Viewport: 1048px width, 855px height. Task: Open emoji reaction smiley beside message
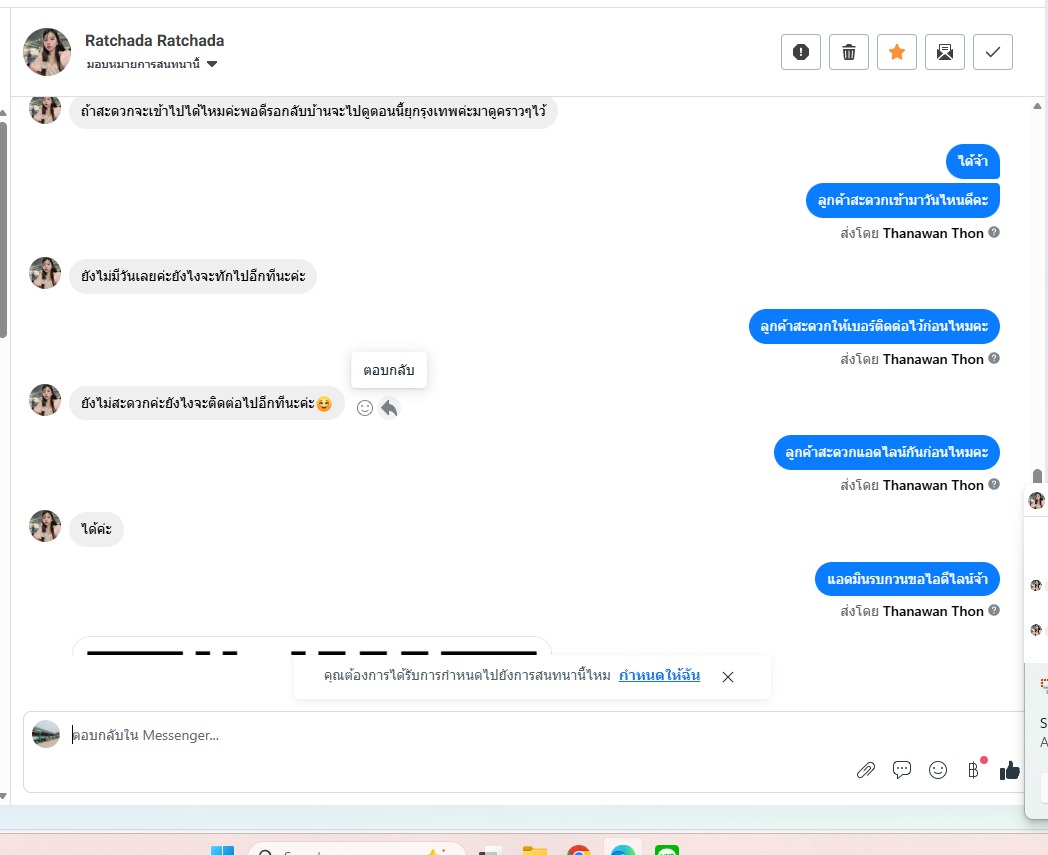365,408
